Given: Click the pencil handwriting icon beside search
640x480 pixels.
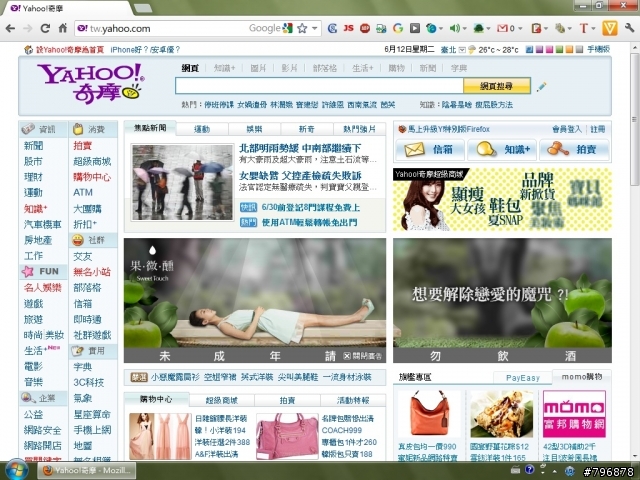Looking at the screenshot, I should (x=541, y=87).
